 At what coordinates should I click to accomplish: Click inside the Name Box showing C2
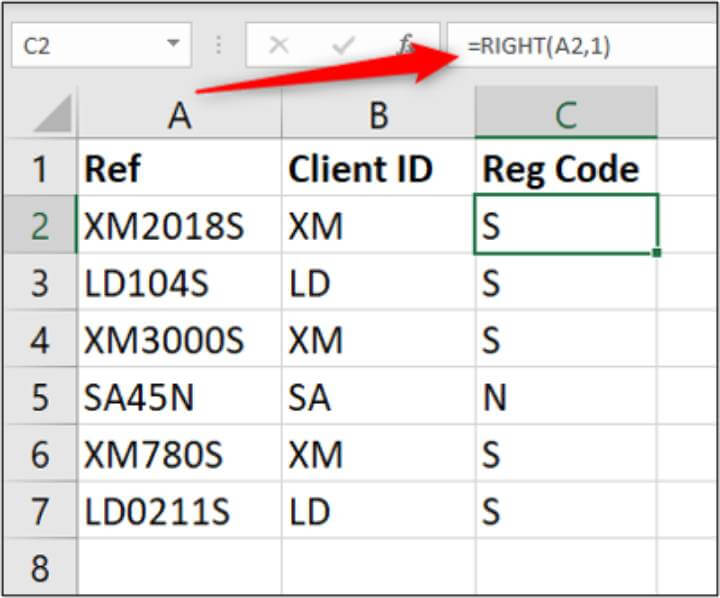[x=80, y=46]
